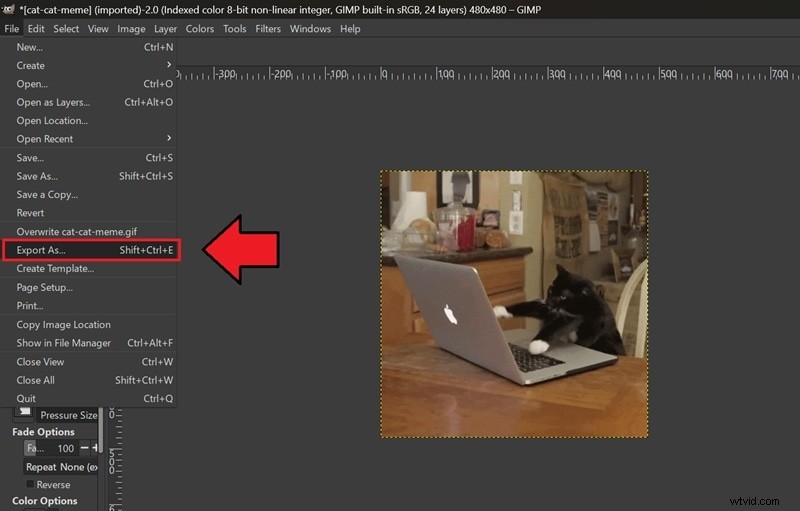Open the Select menu
This screenshot has width=800, height=511.
coord(66,29)
